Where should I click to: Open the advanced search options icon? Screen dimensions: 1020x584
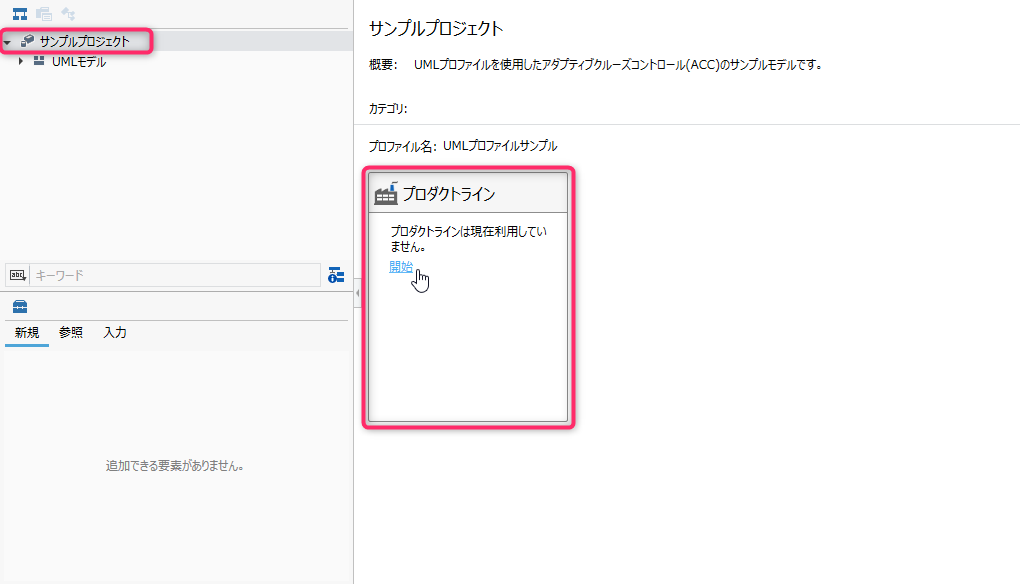334,273
